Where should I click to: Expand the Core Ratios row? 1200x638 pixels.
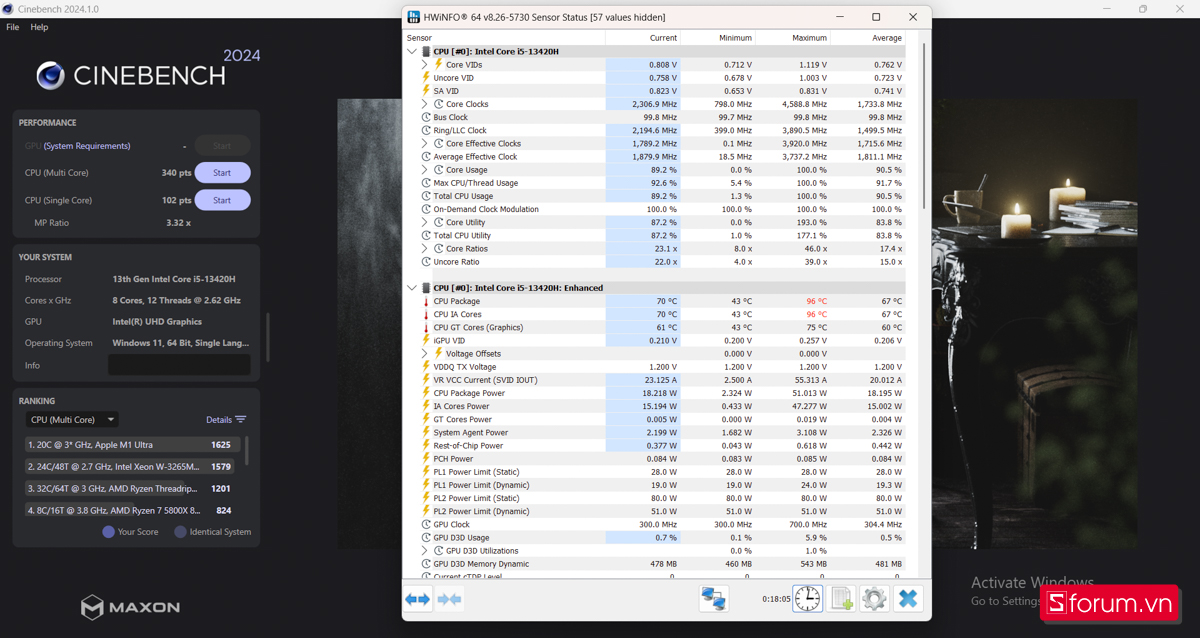(425, 248)
